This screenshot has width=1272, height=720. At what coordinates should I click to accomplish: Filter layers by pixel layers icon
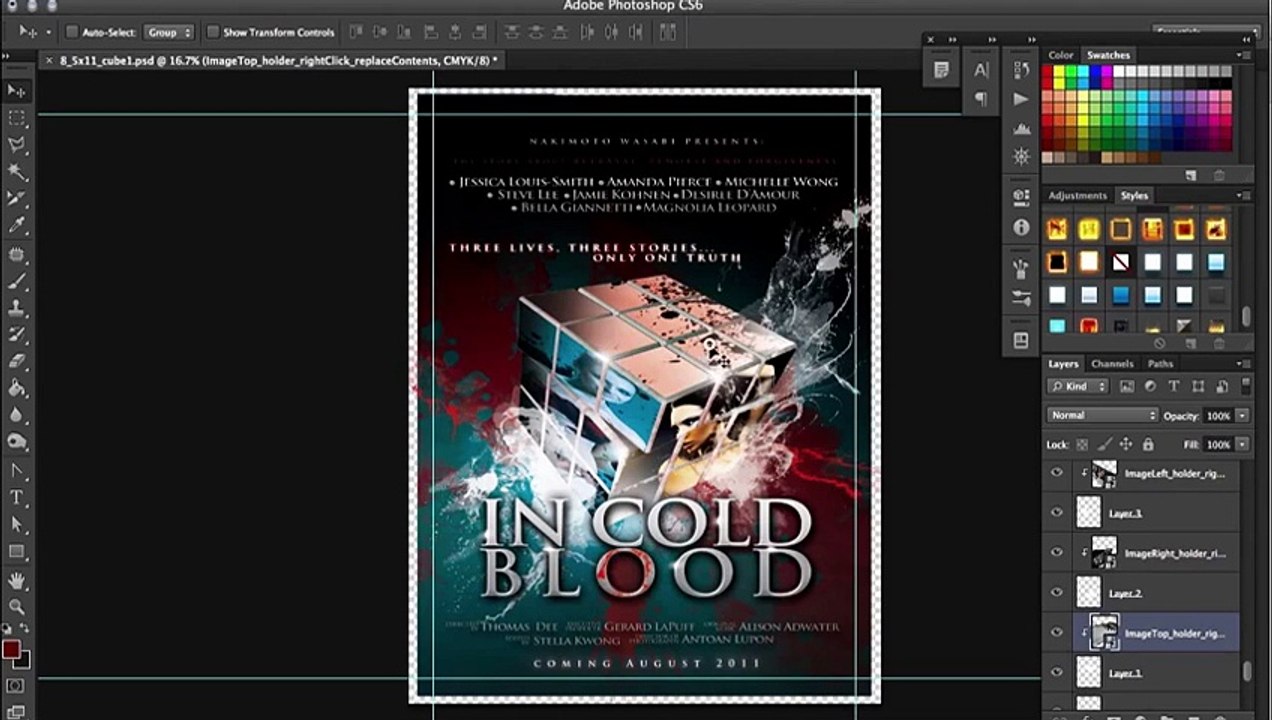(x=1127, y=386)
